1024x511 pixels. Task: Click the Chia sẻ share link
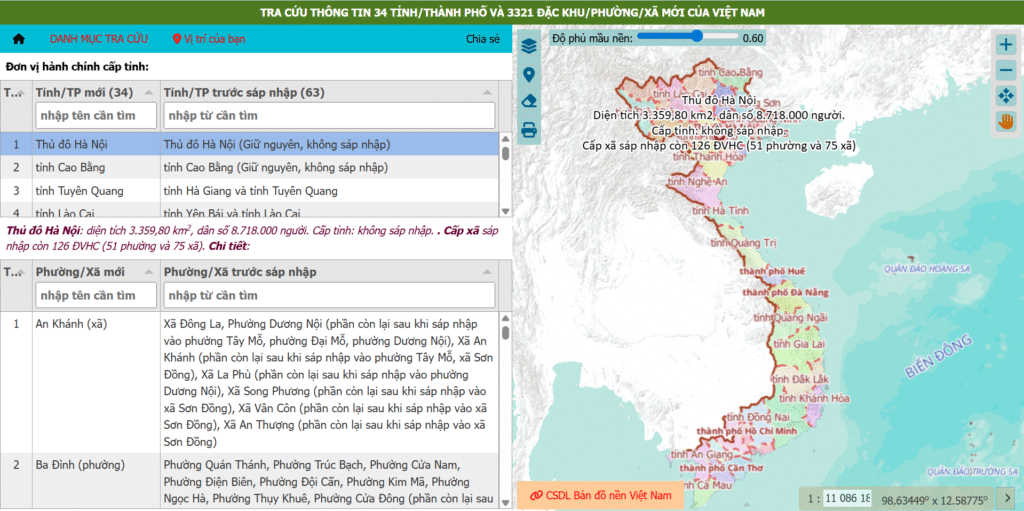482,39
